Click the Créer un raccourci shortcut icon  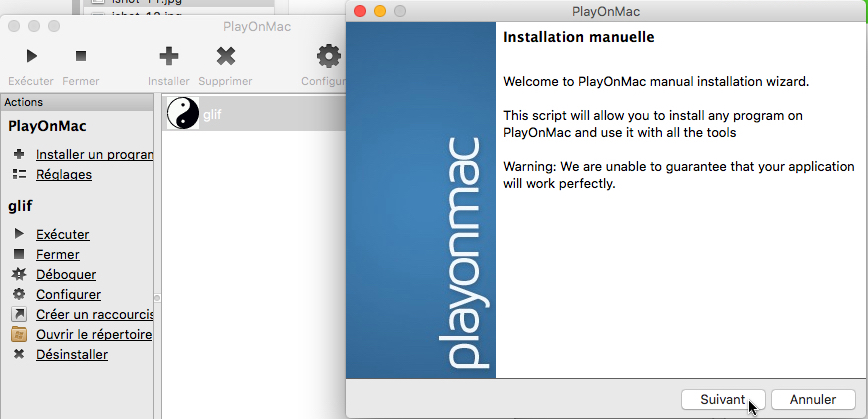pyautogui.click(x=18, y=314)
